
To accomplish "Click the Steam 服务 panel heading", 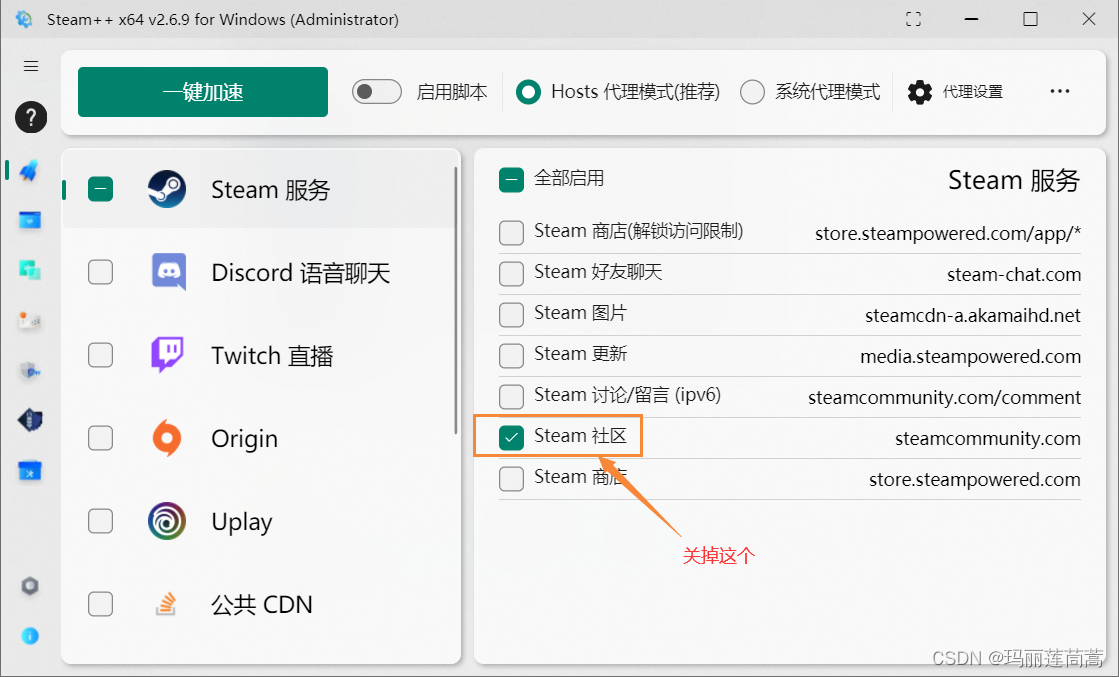I will tap(1013, 180).
